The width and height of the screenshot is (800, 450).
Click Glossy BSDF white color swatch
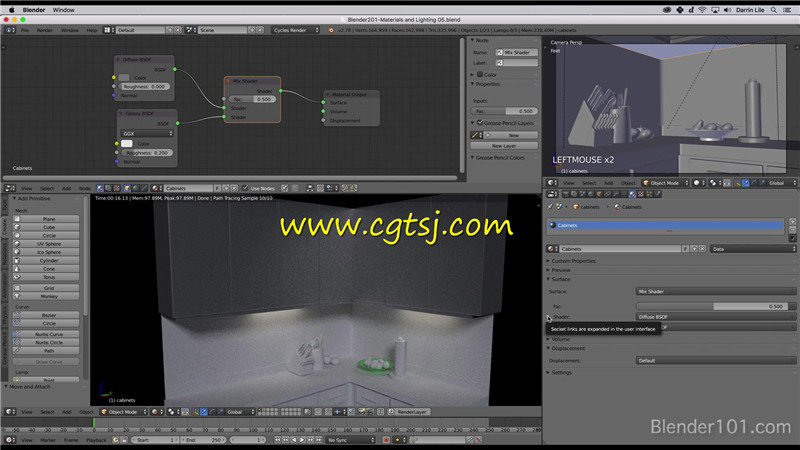pyautogui.click(x=127, y=143)
